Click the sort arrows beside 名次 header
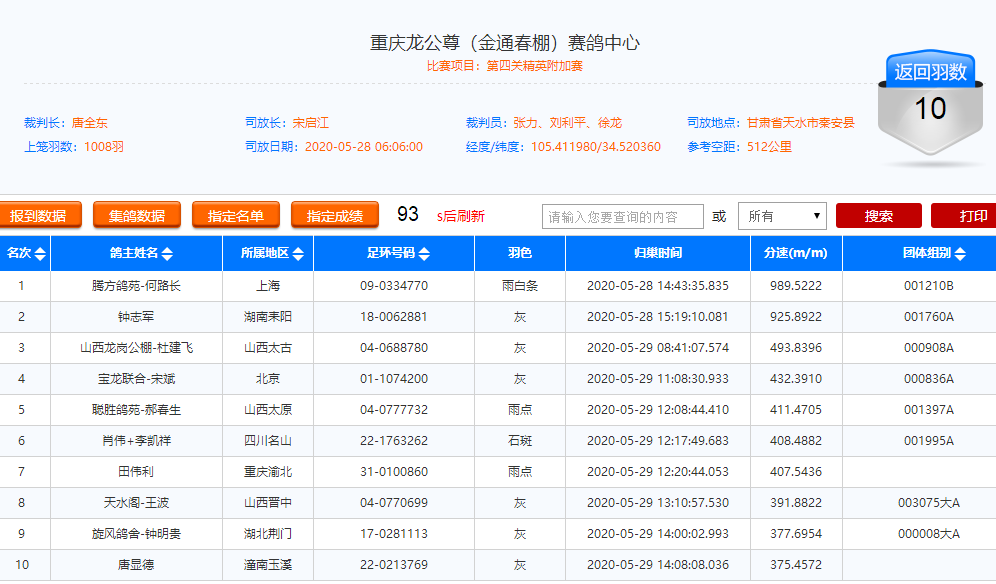Screen dimensions: 996x584 pos(40,254)
